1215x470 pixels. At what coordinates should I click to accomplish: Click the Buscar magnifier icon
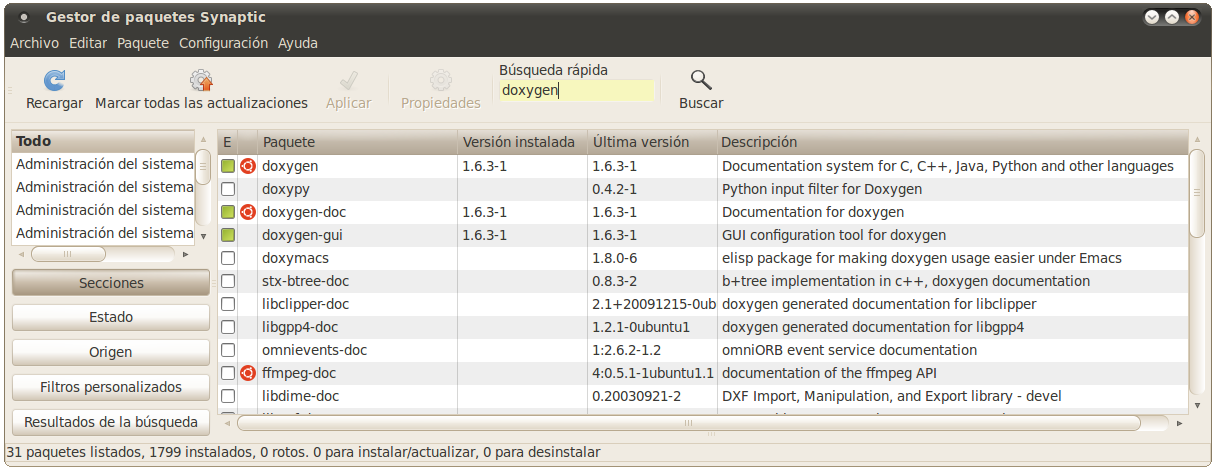pyautogui.click(x=701, y=80)
